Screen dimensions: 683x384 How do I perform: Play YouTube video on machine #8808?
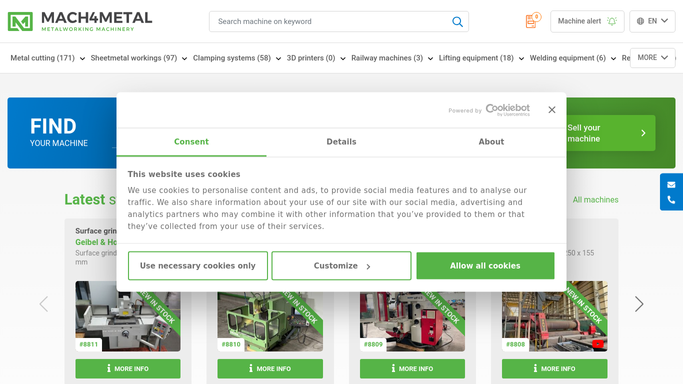[598, 344]
